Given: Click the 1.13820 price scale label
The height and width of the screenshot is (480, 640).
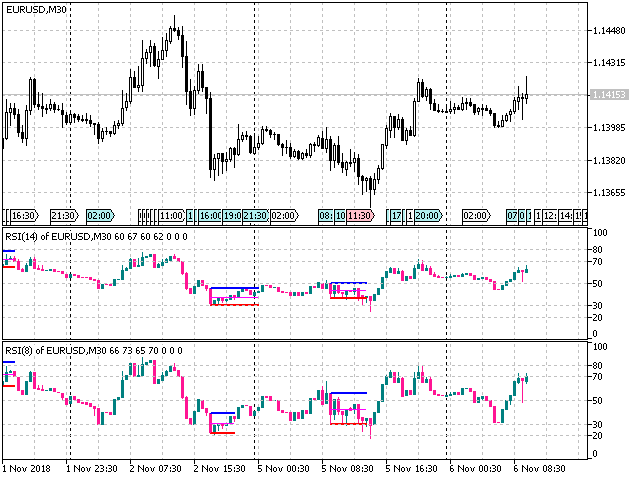Looking at the screenshot, I should tap(609, 160).
